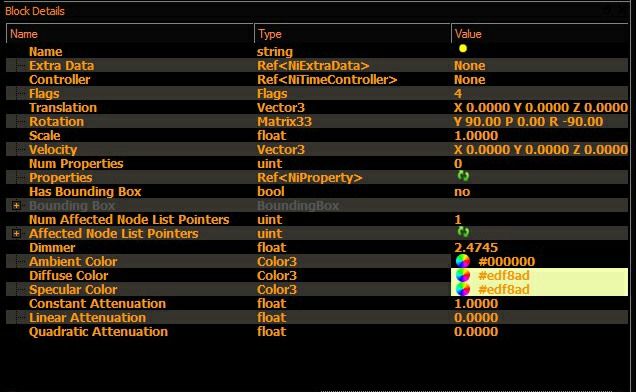Click the yellow dot icon in Name value
This screenshot has width=636, height=392.
pyautogui.click(x=463, y=49)
